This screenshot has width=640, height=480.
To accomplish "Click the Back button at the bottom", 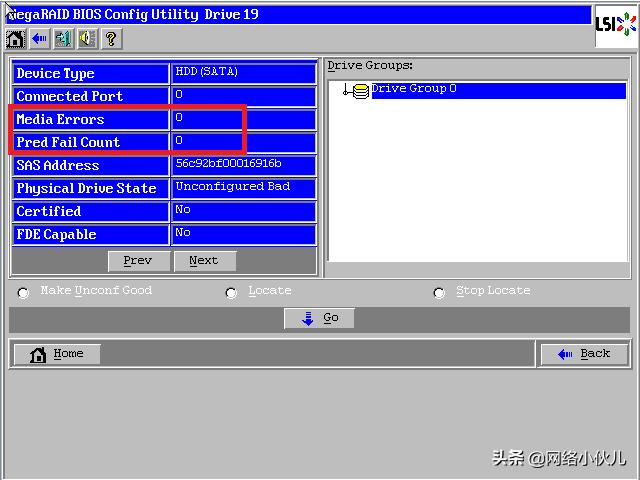I will [x=584, y=354].
